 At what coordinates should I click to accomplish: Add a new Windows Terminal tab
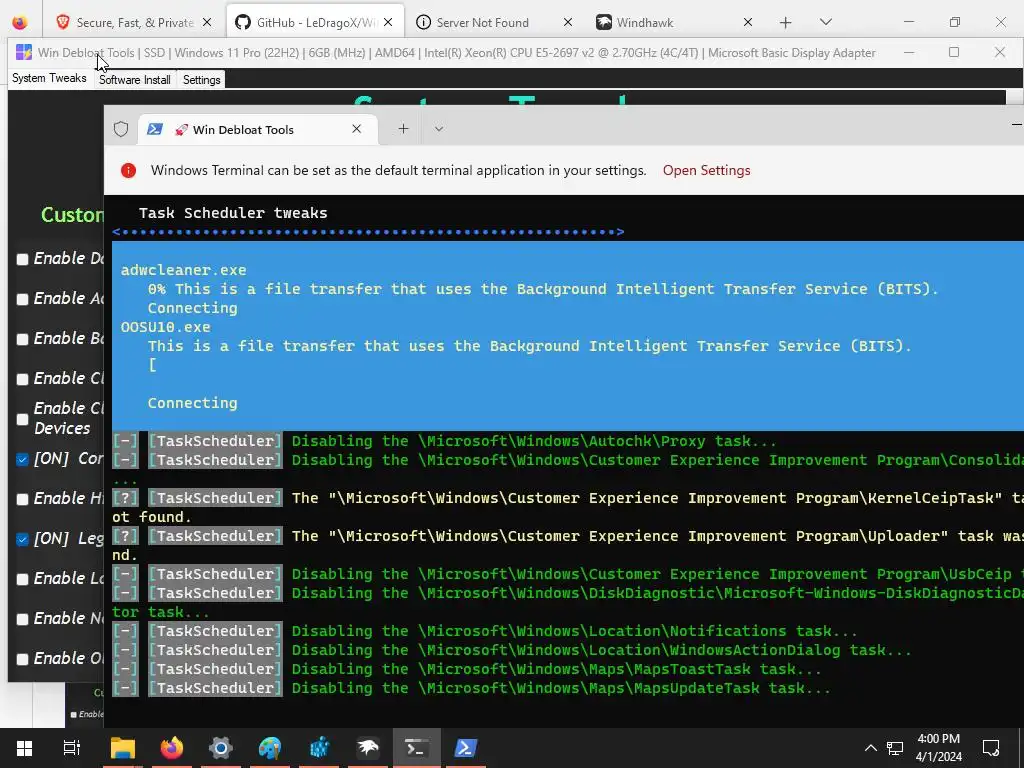403,129
